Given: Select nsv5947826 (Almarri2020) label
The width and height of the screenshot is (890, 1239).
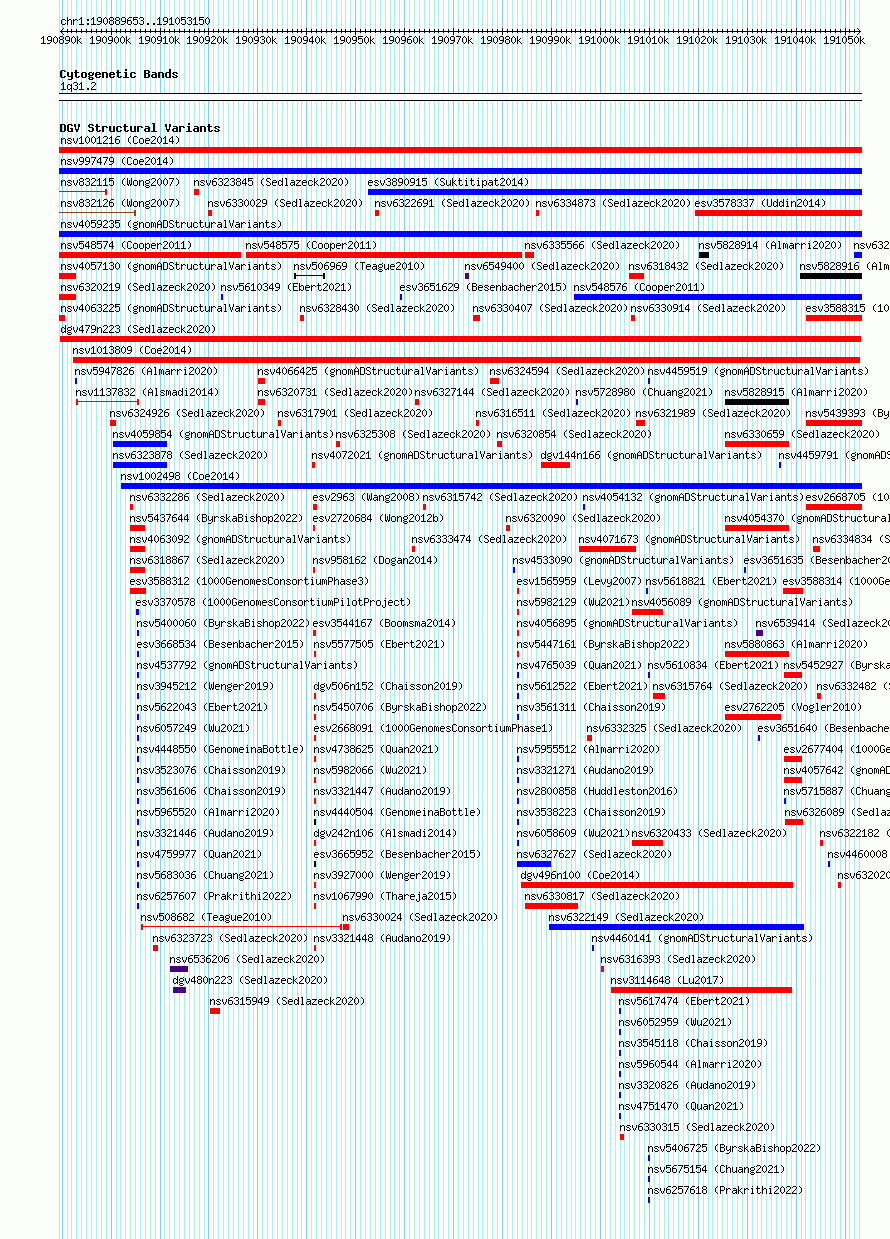Looking at the screenshot, I should 146,371.
